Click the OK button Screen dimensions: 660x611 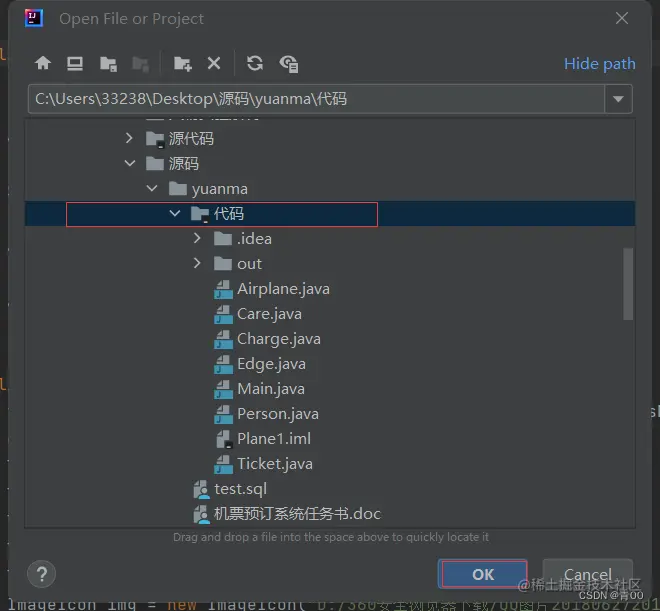click(482, 574)
